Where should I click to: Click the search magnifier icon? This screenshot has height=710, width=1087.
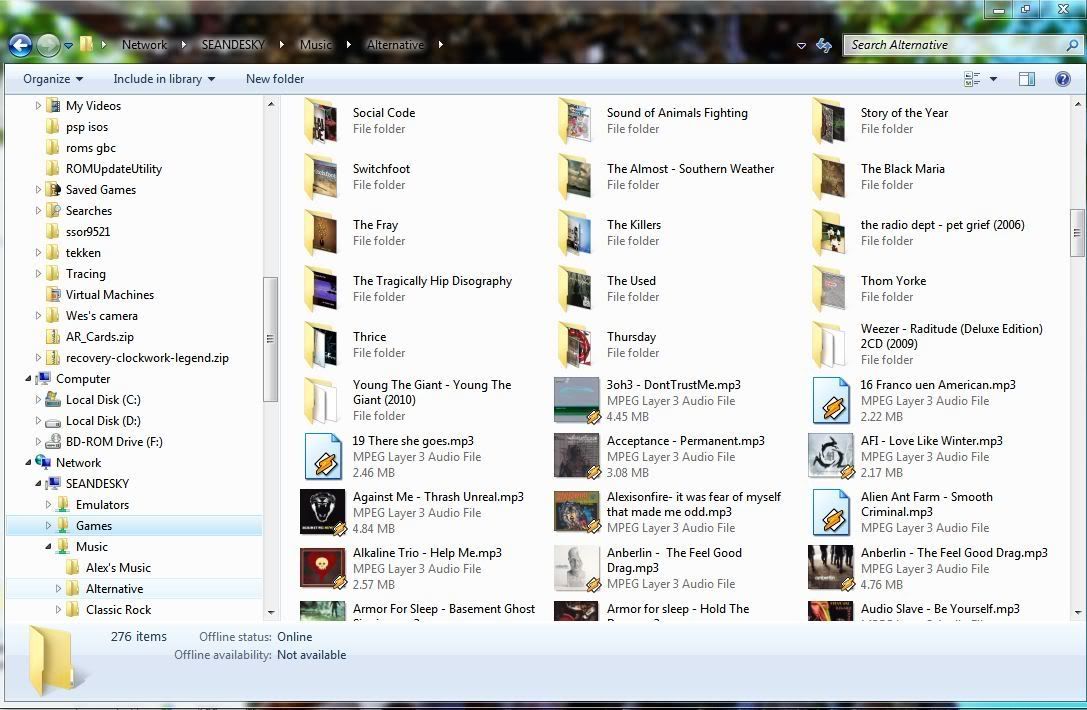click(1072, 45)
